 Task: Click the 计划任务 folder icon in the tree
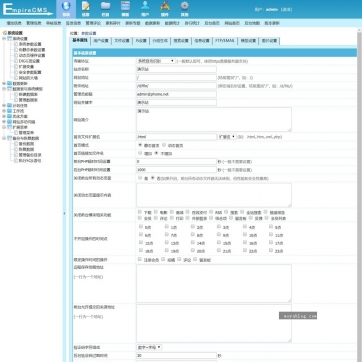pyautogui.click(x=9, y=105)
